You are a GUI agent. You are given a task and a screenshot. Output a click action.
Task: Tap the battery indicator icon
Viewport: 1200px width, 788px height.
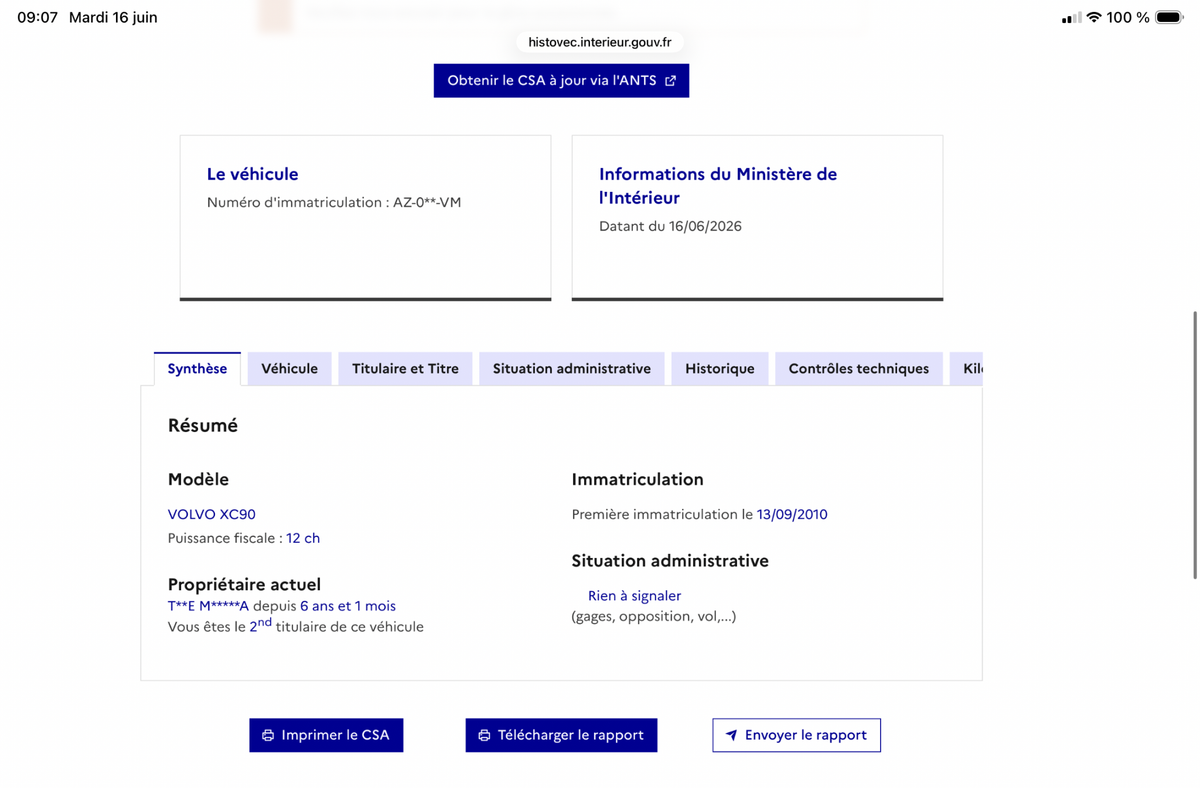[x=1169, y=17]
